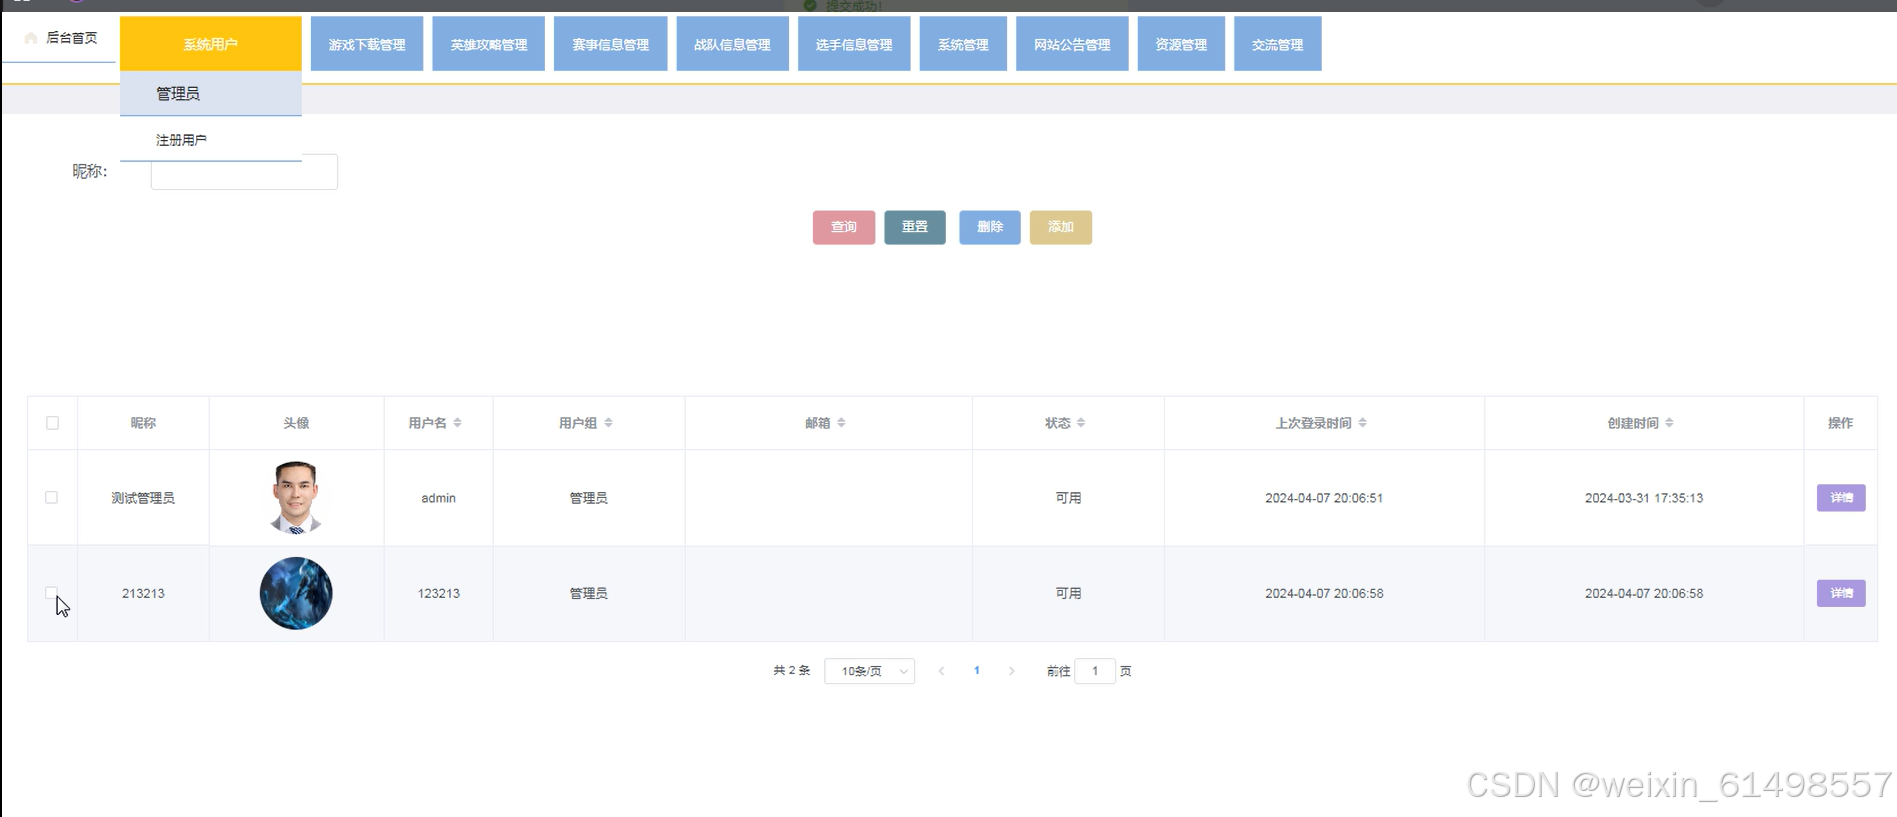1897x817 pixels.
Task: Click 2024-04-07 20:06:51 login time
Action: click(1324, 498)
